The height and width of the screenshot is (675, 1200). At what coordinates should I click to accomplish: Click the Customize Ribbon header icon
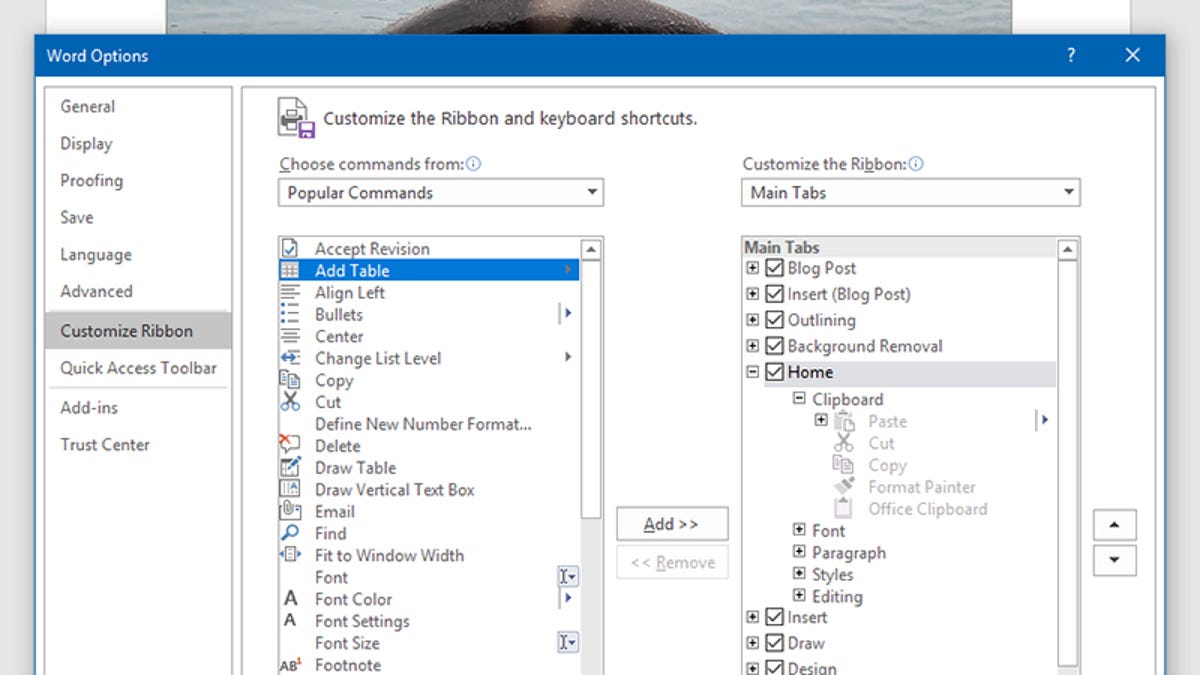pos(296,118)
